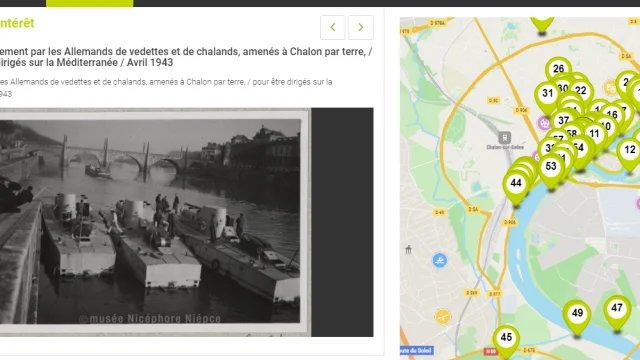The width and height of the screenshot is (640, 360).
Task: Select map marker number 26
Action: click(x=558, y=69)
